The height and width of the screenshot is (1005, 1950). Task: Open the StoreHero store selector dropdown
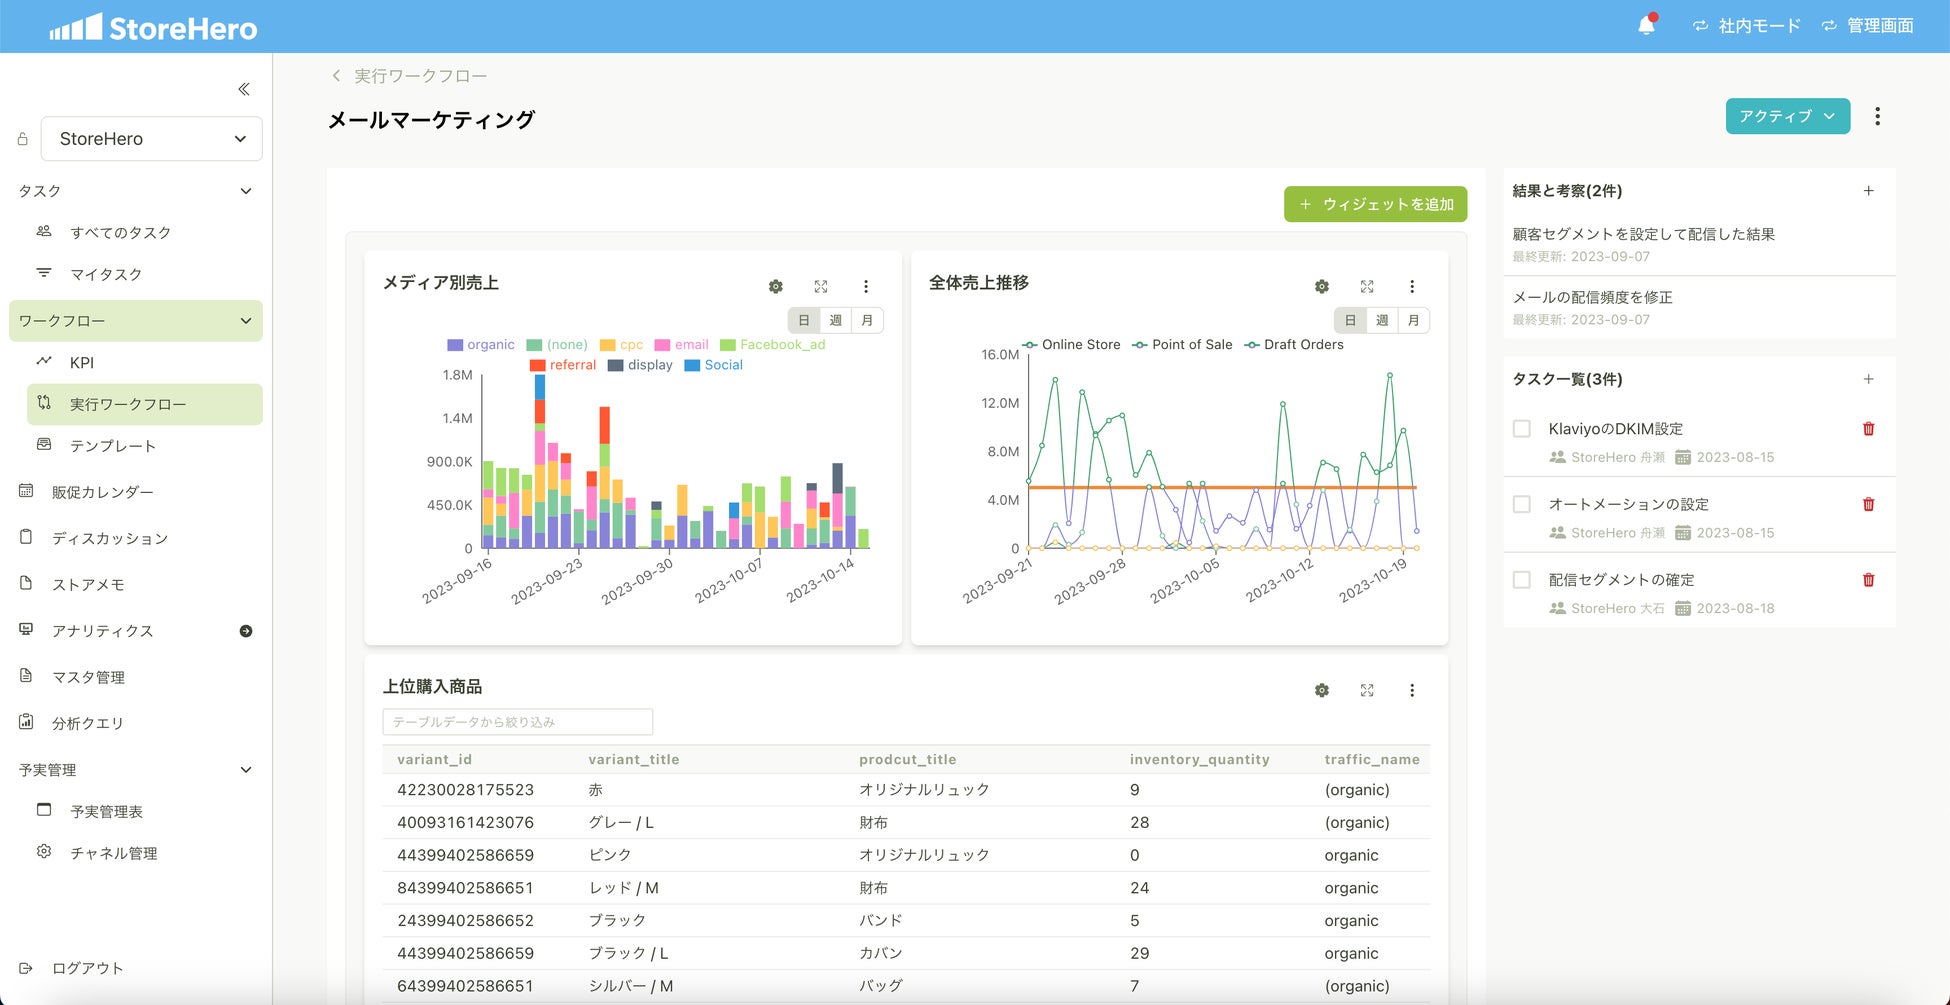[152, 139]
